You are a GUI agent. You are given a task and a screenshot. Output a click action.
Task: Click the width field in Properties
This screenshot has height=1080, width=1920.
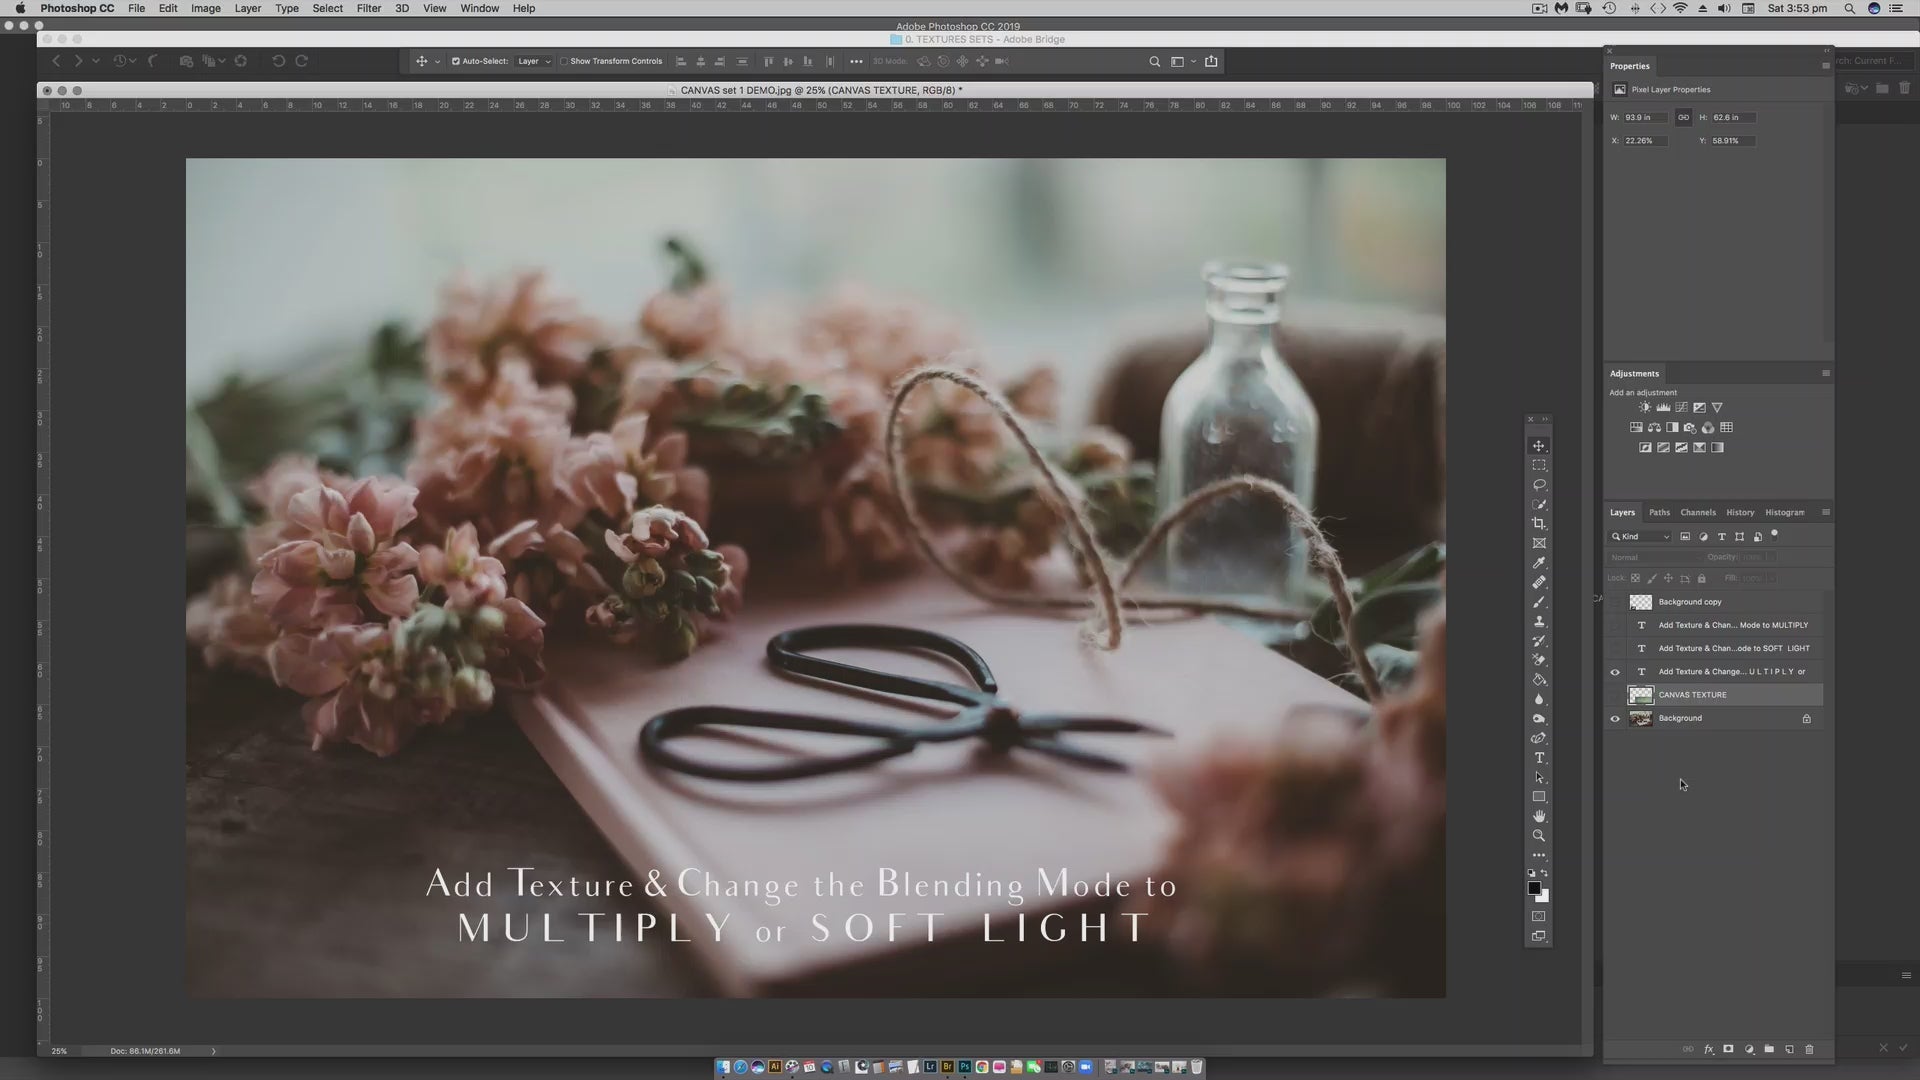point(1644,117)
